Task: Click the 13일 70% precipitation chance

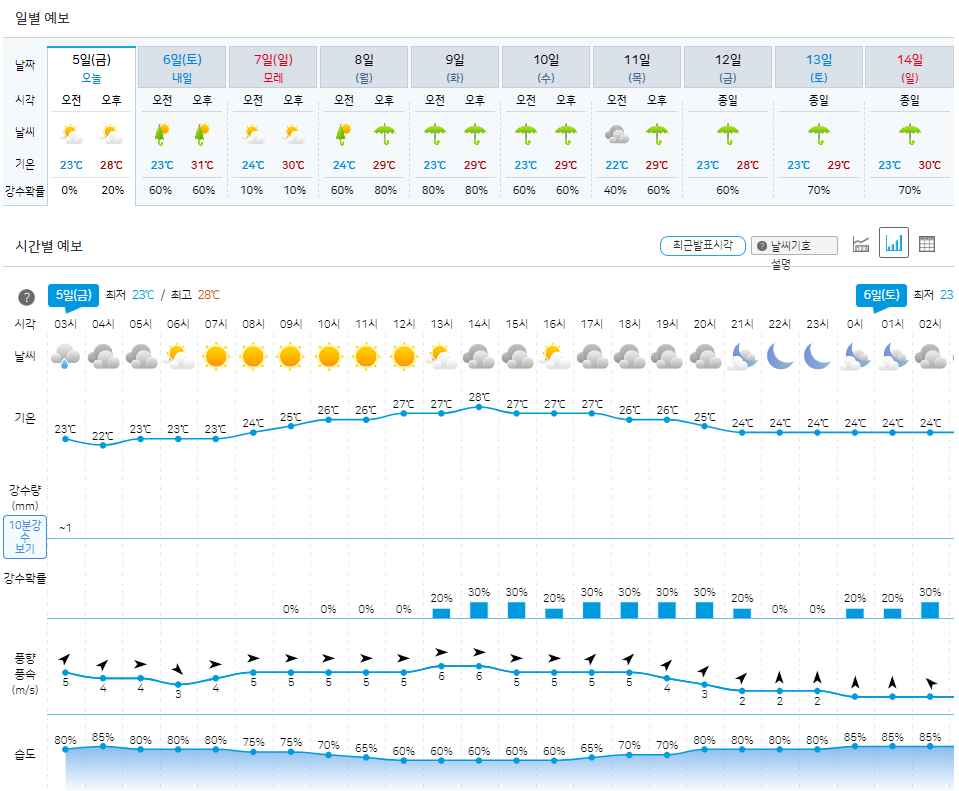Action: (818, 190)
